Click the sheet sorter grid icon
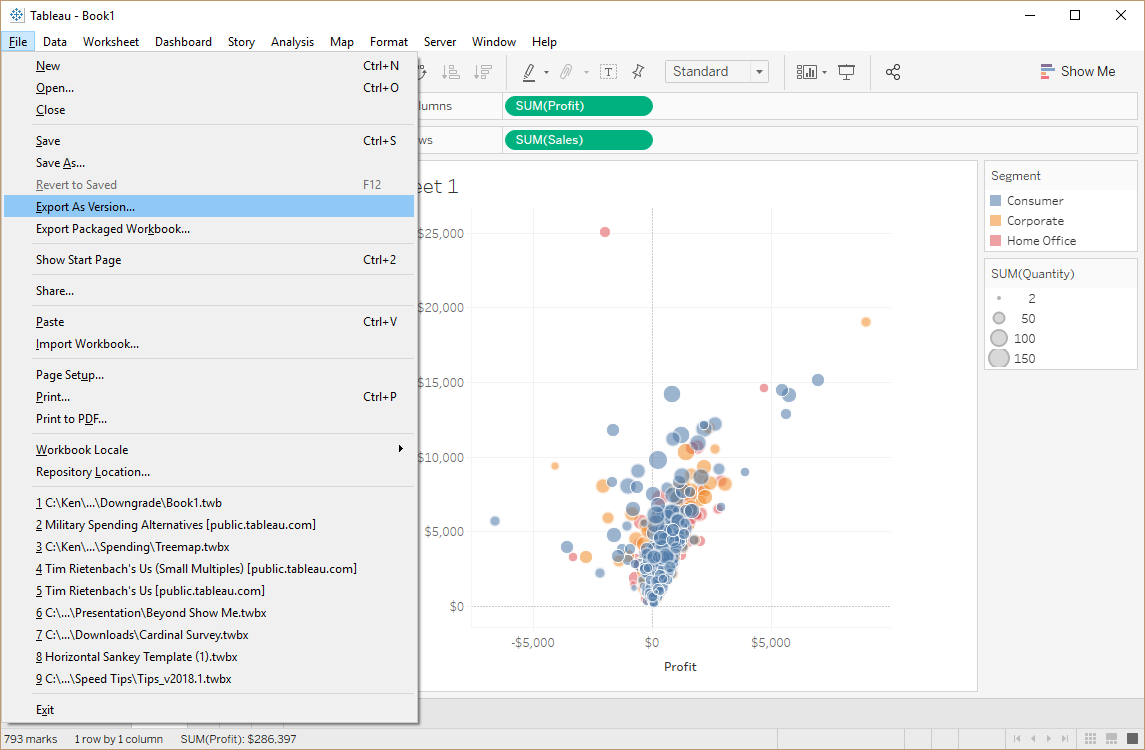Screen dimensions: 1145x750 1090,738
